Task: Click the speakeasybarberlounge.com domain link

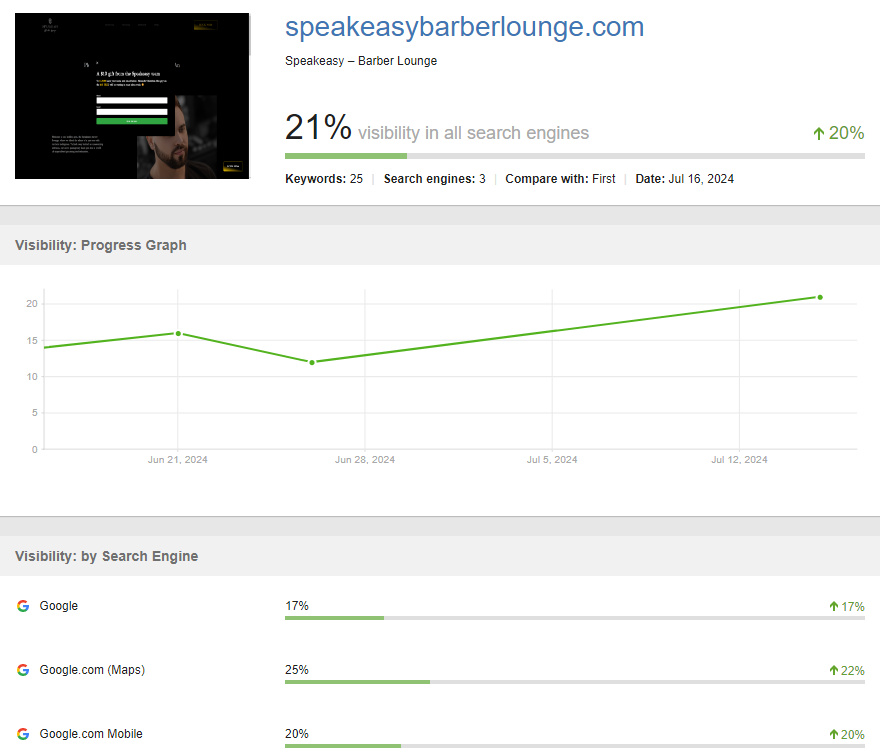Action: tap(464, 27)
